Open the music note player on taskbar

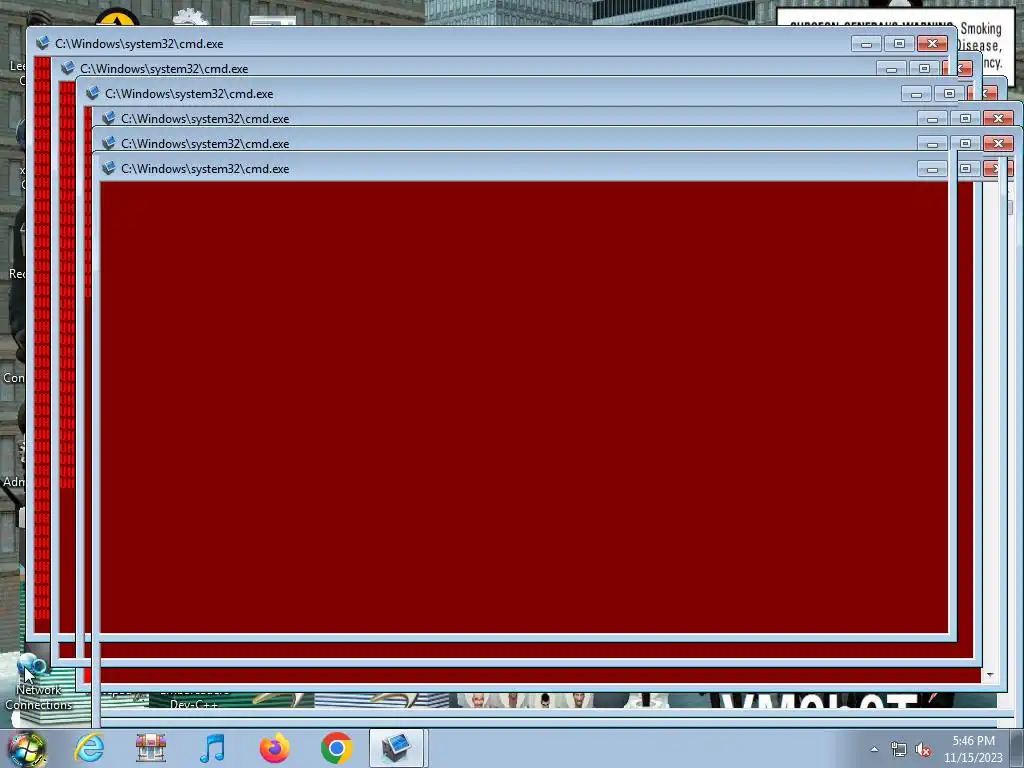tap(212, 748)
